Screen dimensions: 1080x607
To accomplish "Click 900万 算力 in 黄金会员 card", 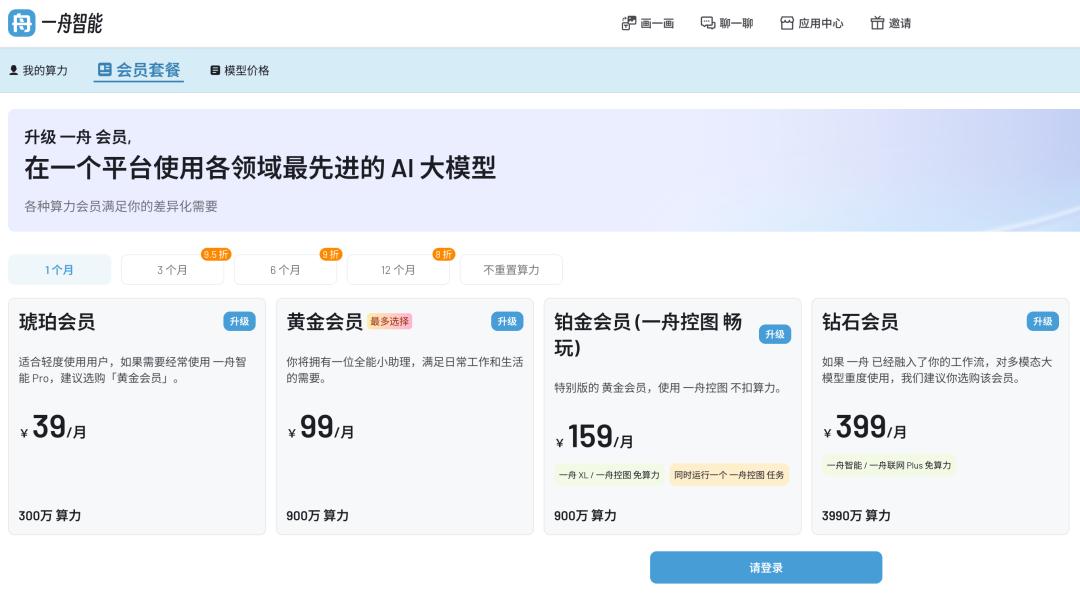I will 318,515.
